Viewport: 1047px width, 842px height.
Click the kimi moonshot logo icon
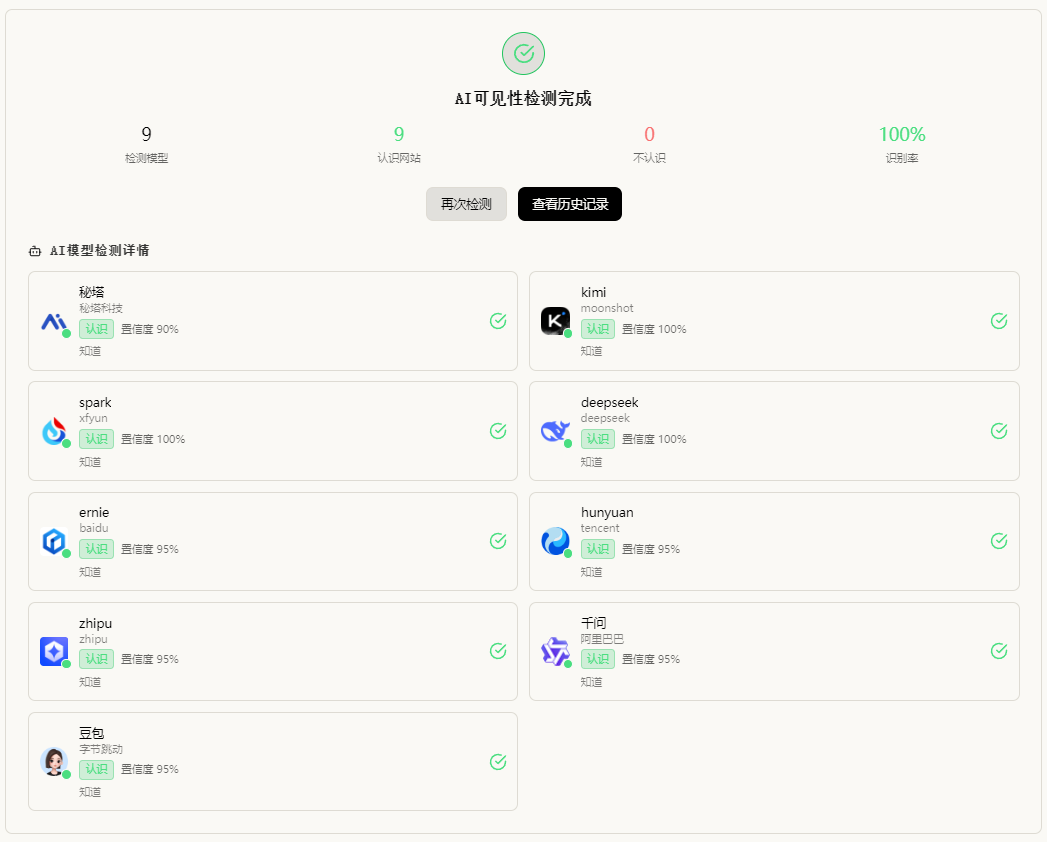[555, 321]
